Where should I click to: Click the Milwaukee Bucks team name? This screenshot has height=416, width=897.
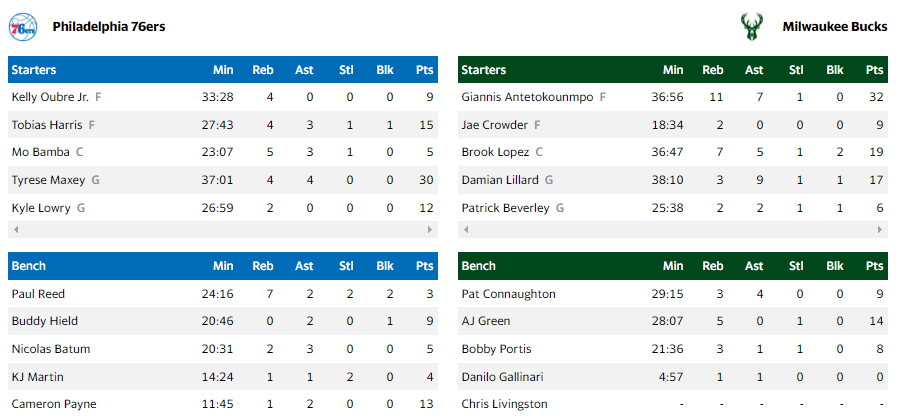click(834, 27)
